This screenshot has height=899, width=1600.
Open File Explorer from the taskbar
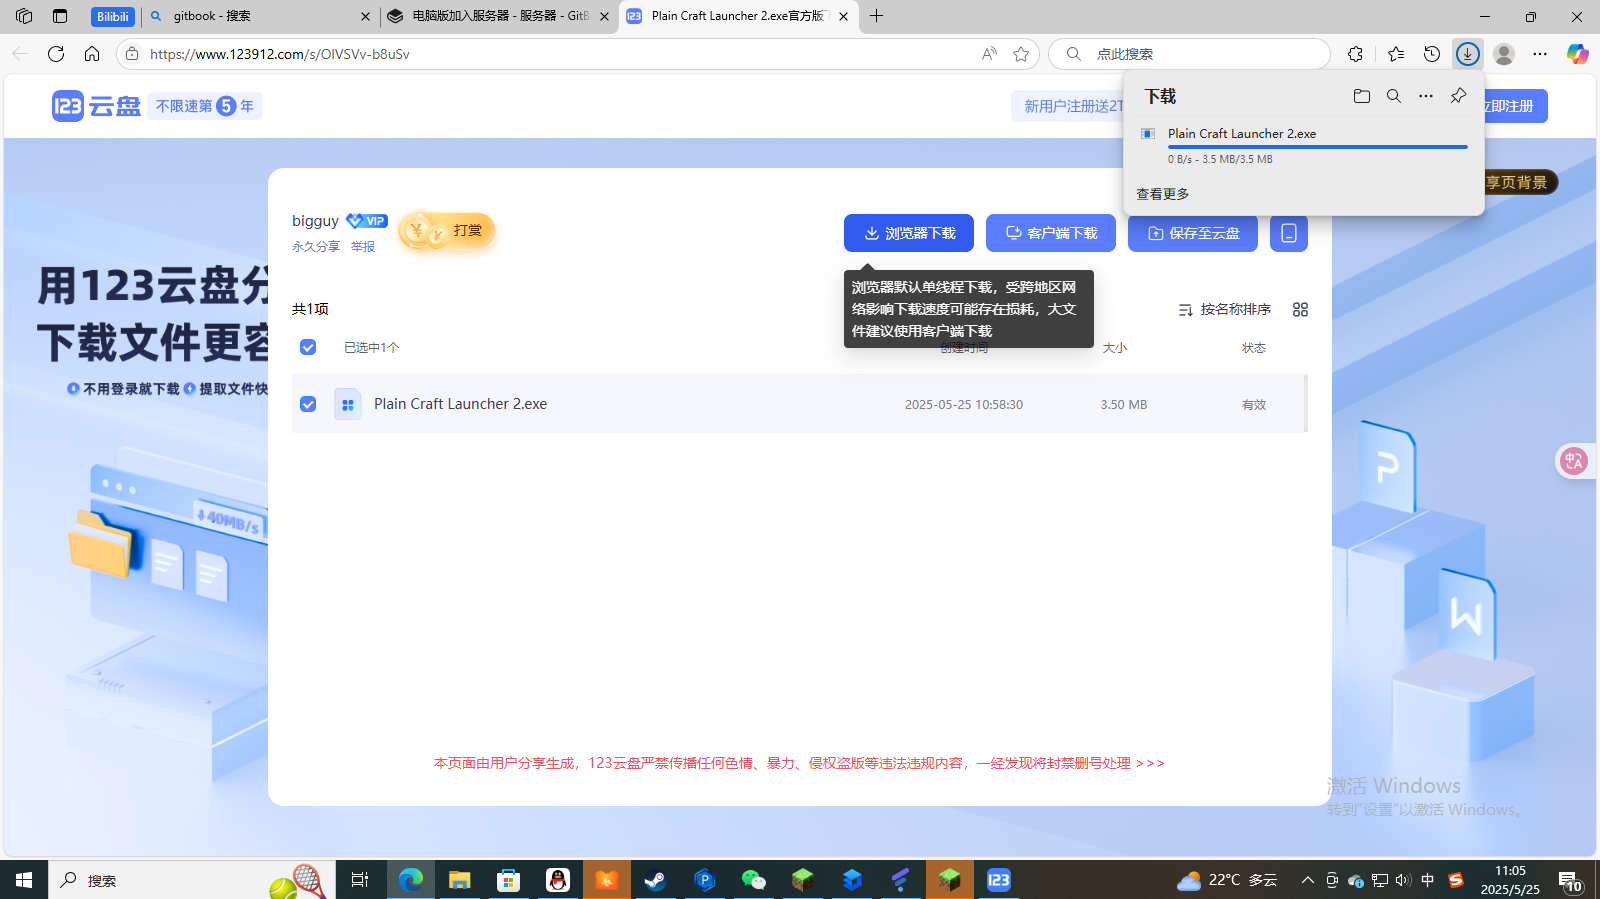point(459,880)
